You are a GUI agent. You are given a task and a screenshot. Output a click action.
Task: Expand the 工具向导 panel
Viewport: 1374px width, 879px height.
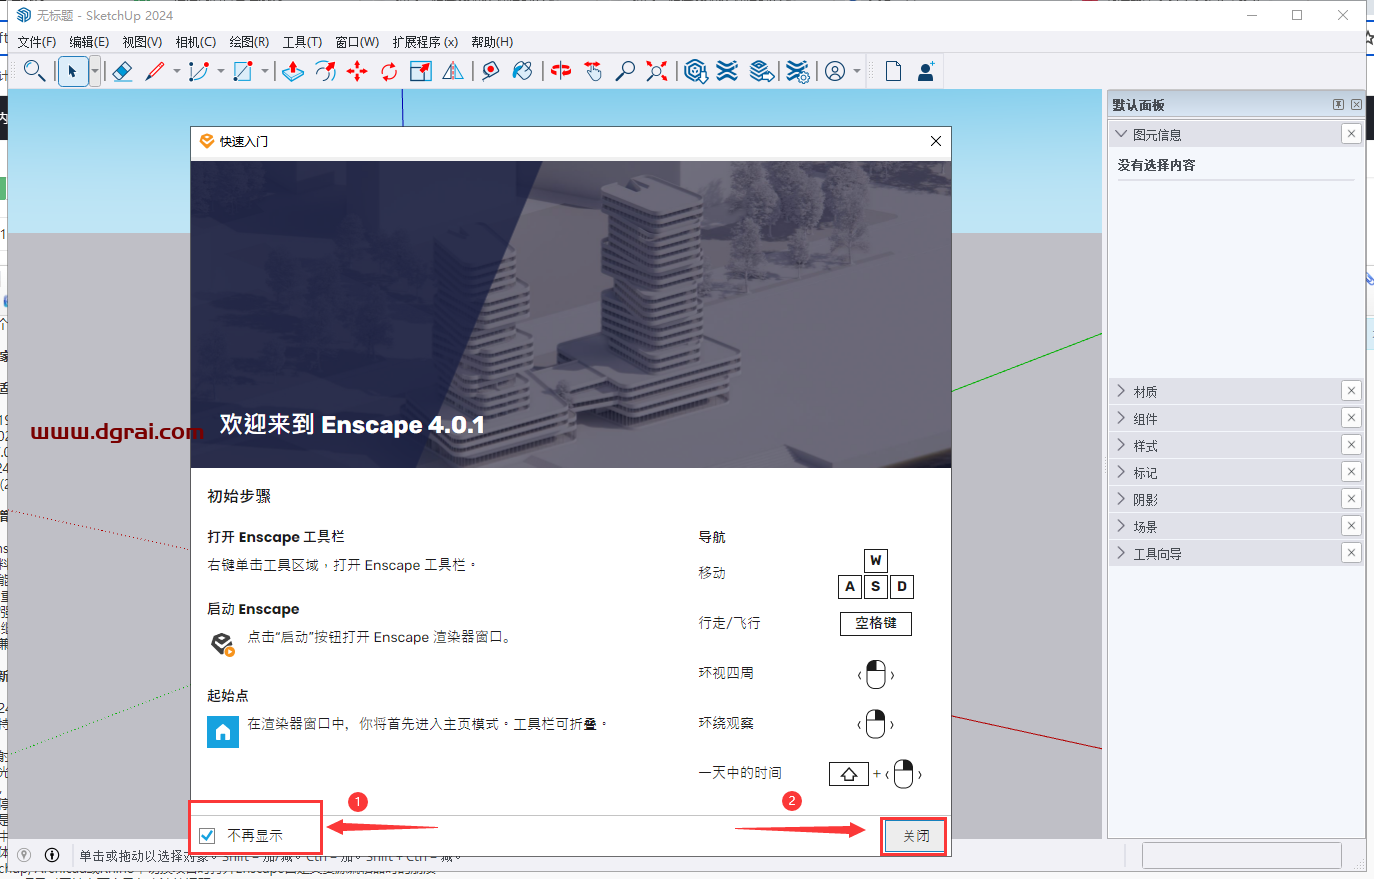(1121, 553)
